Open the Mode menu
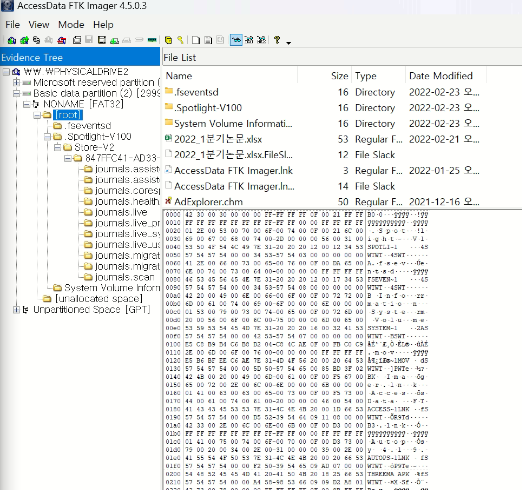 (x=71, y=25)
